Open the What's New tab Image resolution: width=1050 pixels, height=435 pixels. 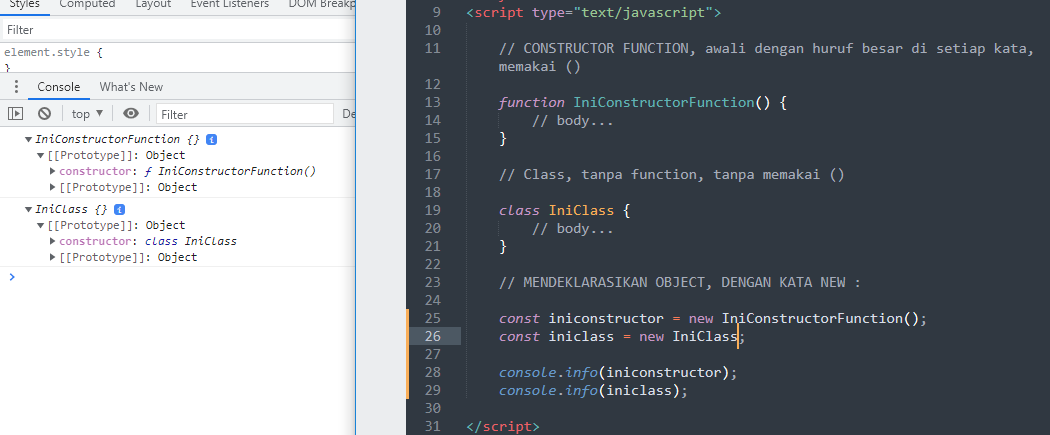click(x=131, y=87)
